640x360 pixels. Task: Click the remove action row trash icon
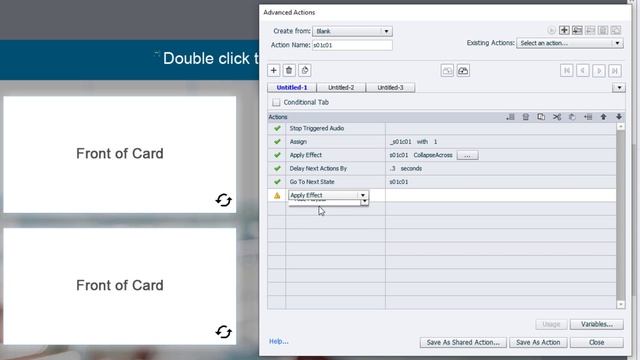click(526, 117)
